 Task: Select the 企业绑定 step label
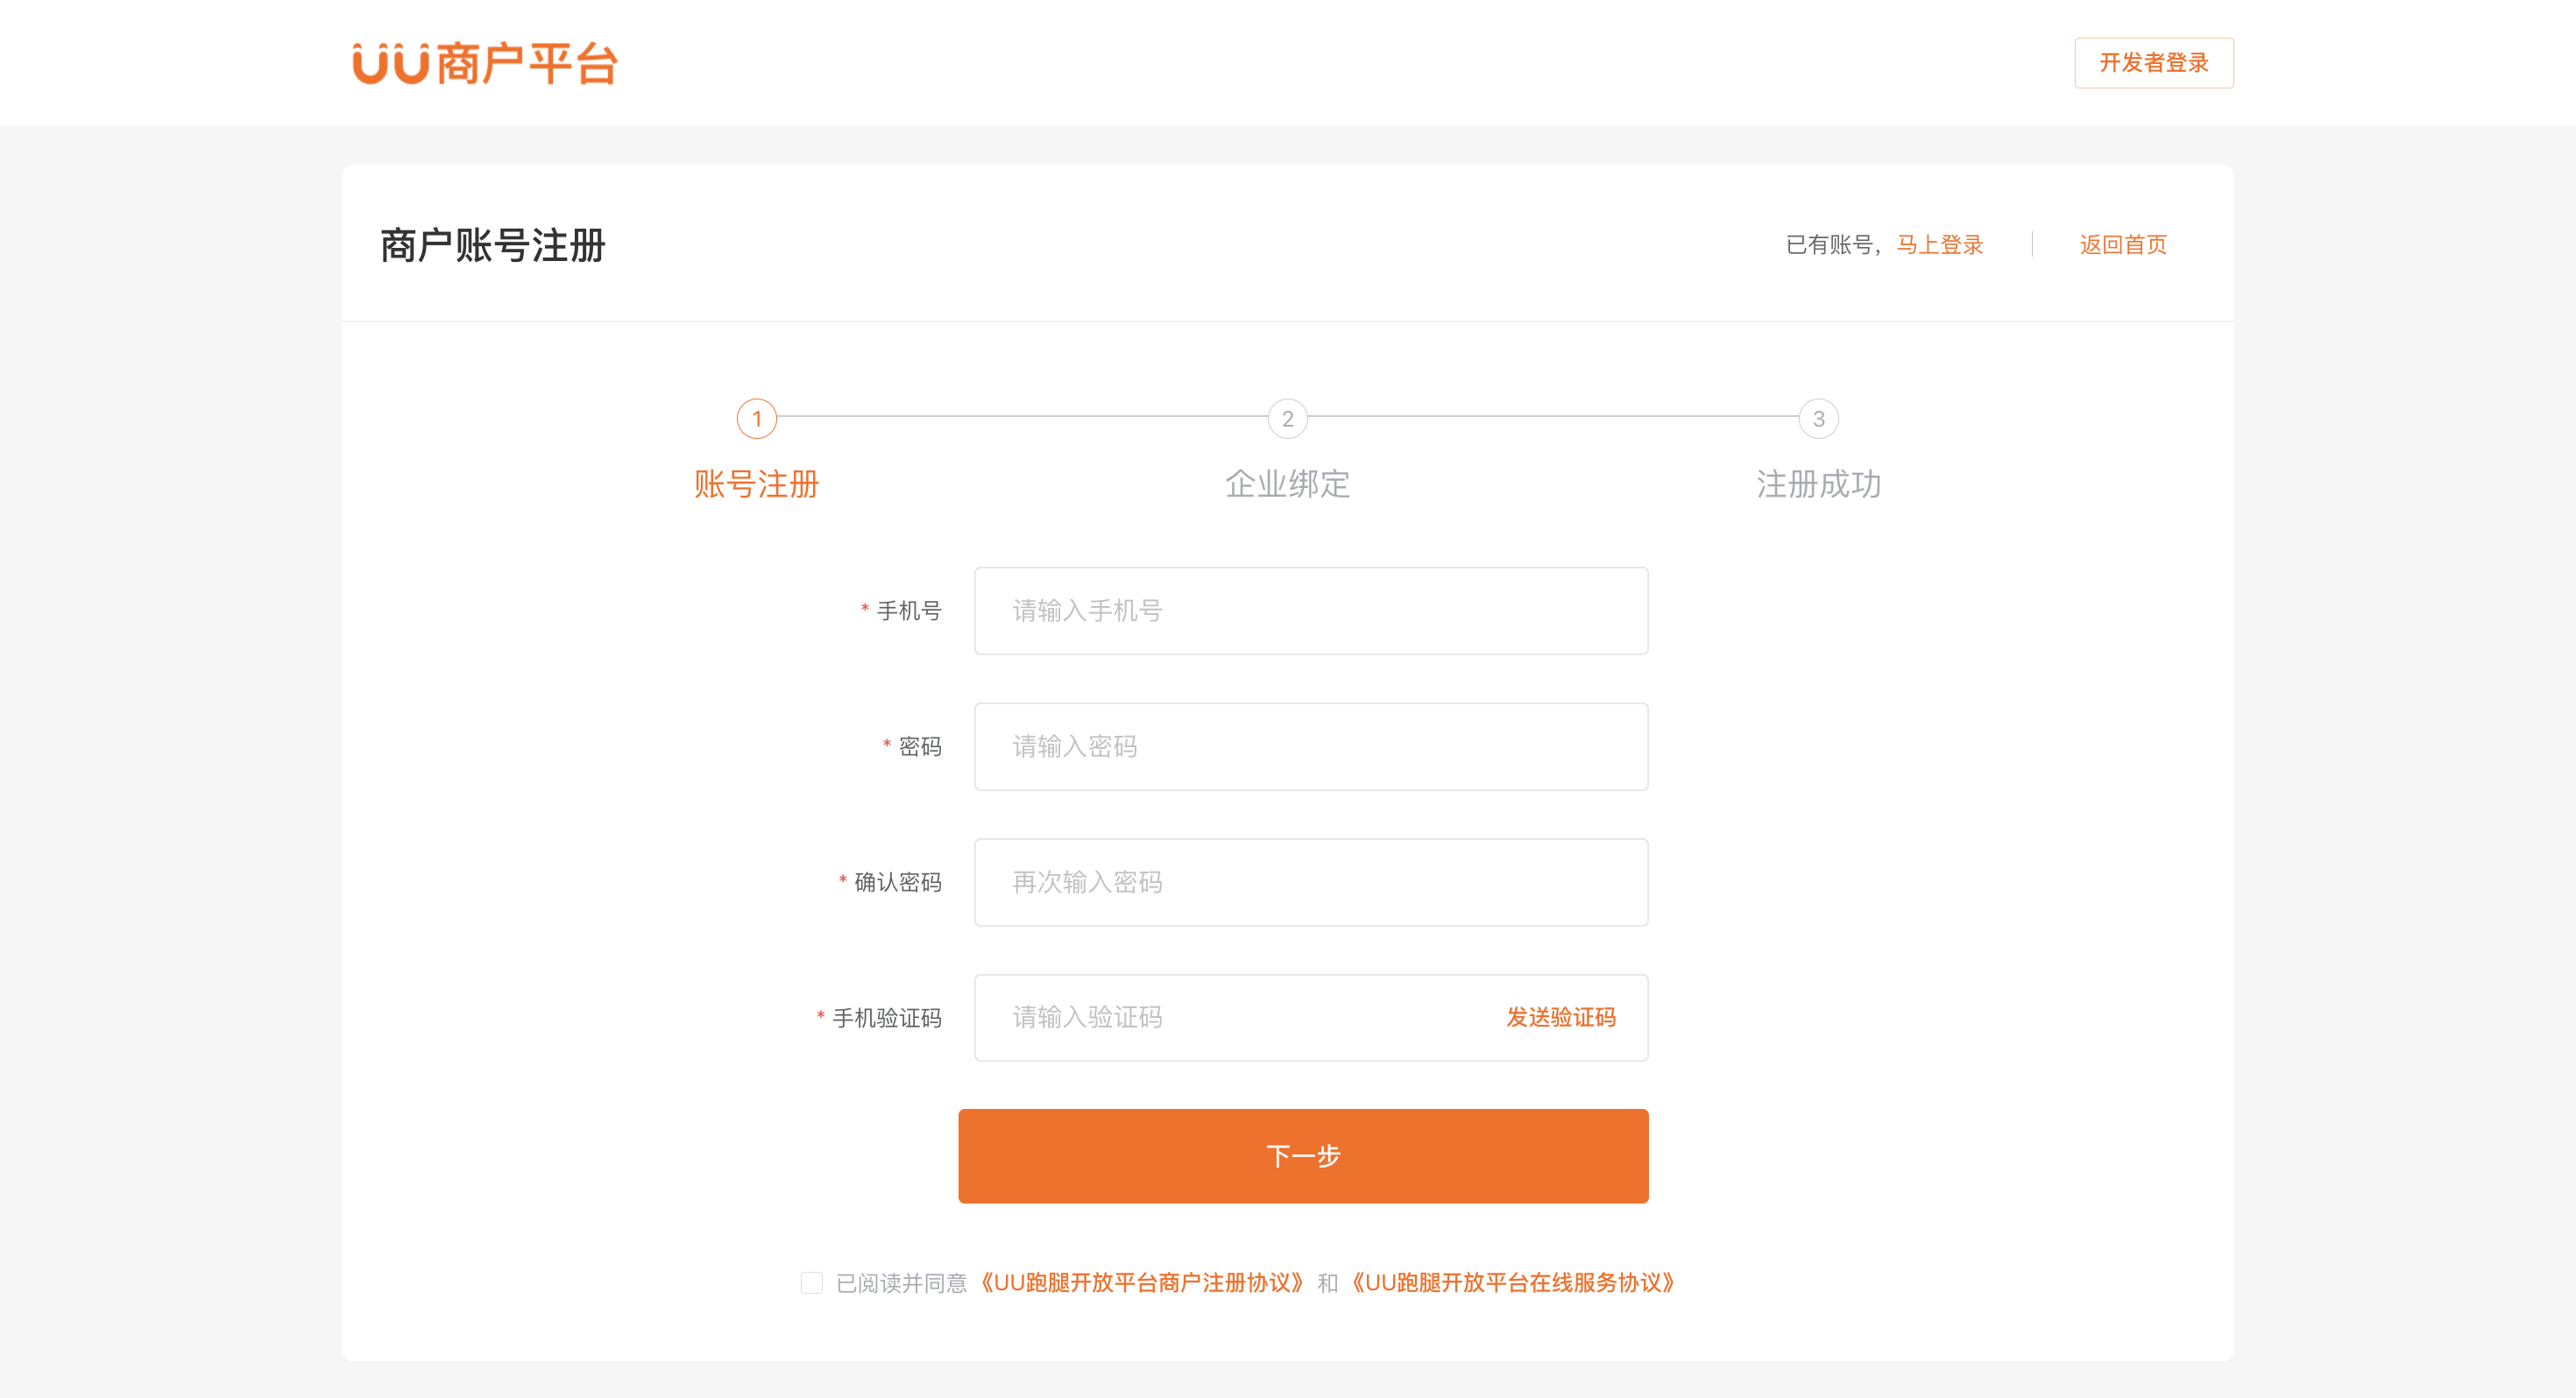1287,484
